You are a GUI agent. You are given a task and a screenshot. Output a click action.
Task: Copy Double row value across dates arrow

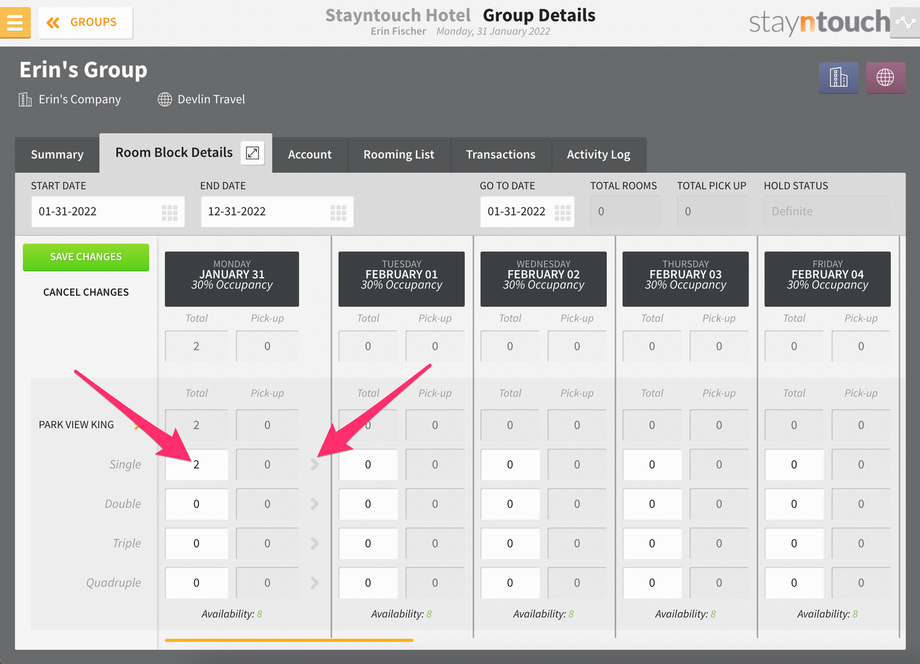pyautogui.click(x=315, y=504)
